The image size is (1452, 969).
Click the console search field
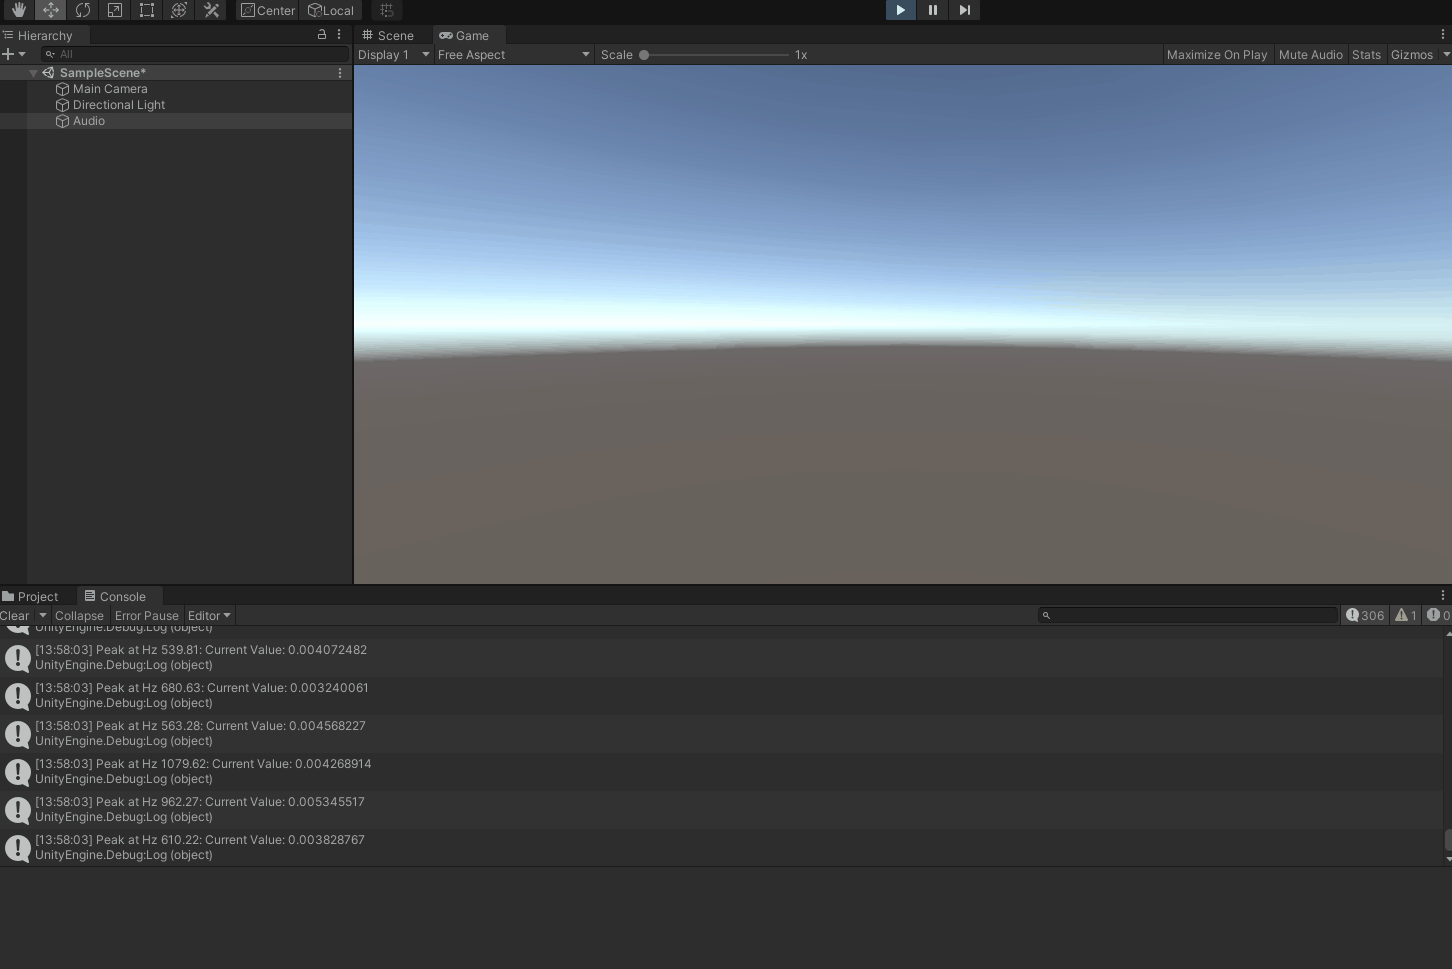click(1188, 615)
